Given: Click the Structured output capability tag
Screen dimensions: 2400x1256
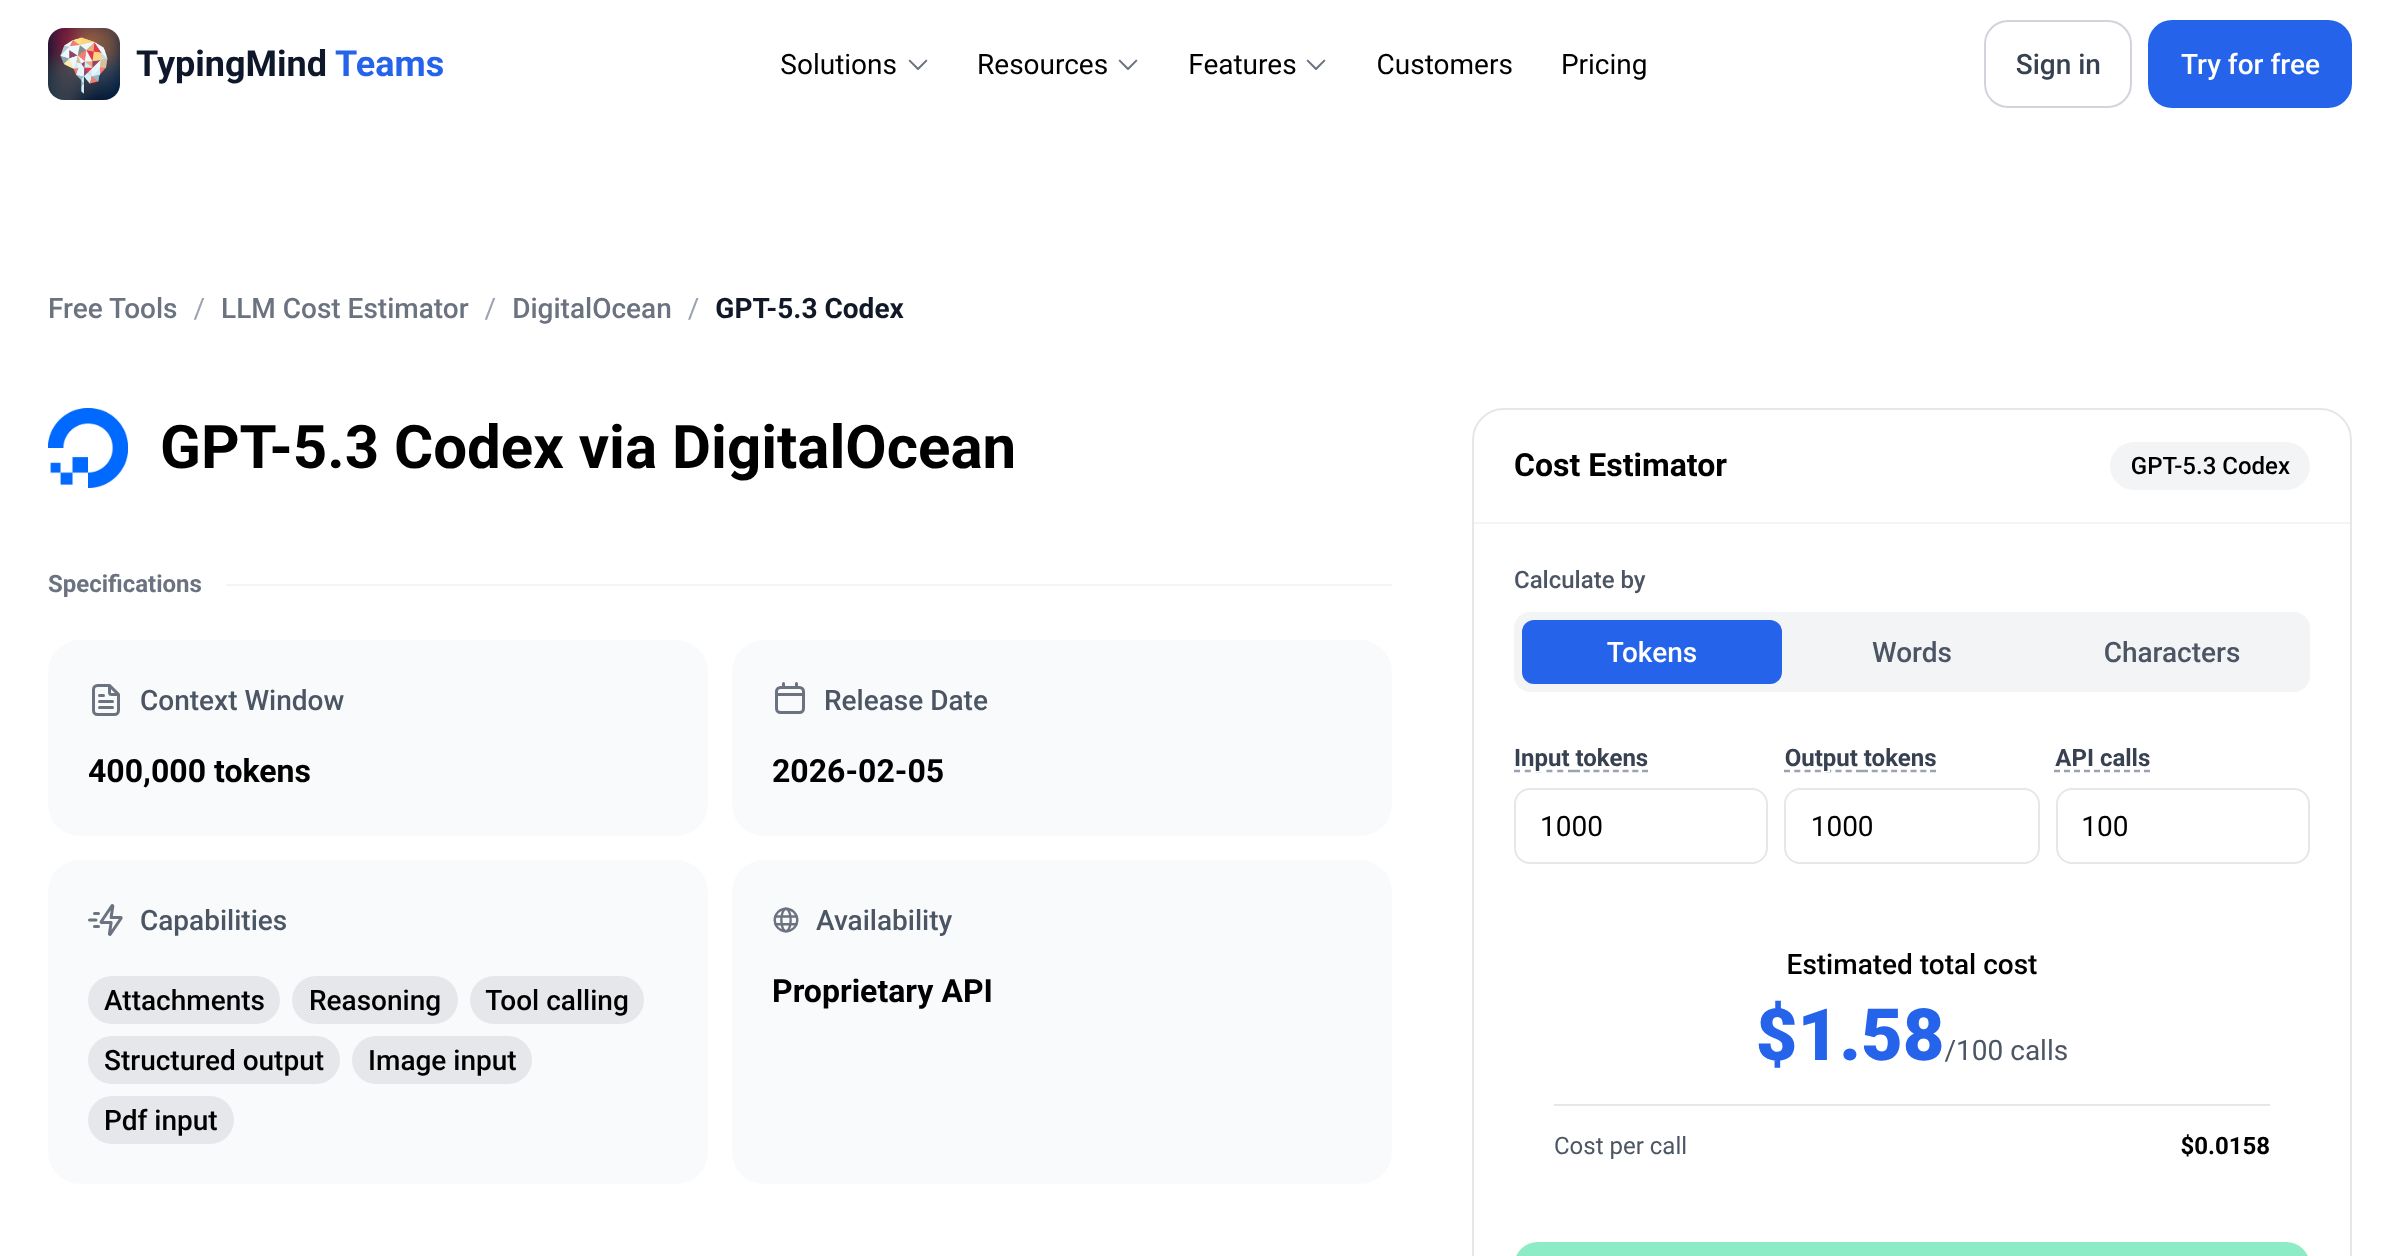Looking at the screenshot, I should (214, 1060).
